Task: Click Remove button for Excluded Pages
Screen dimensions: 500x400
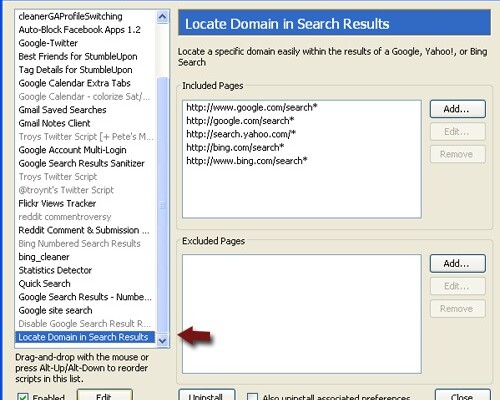Action: pyautogui.click(x=458, y=309)
